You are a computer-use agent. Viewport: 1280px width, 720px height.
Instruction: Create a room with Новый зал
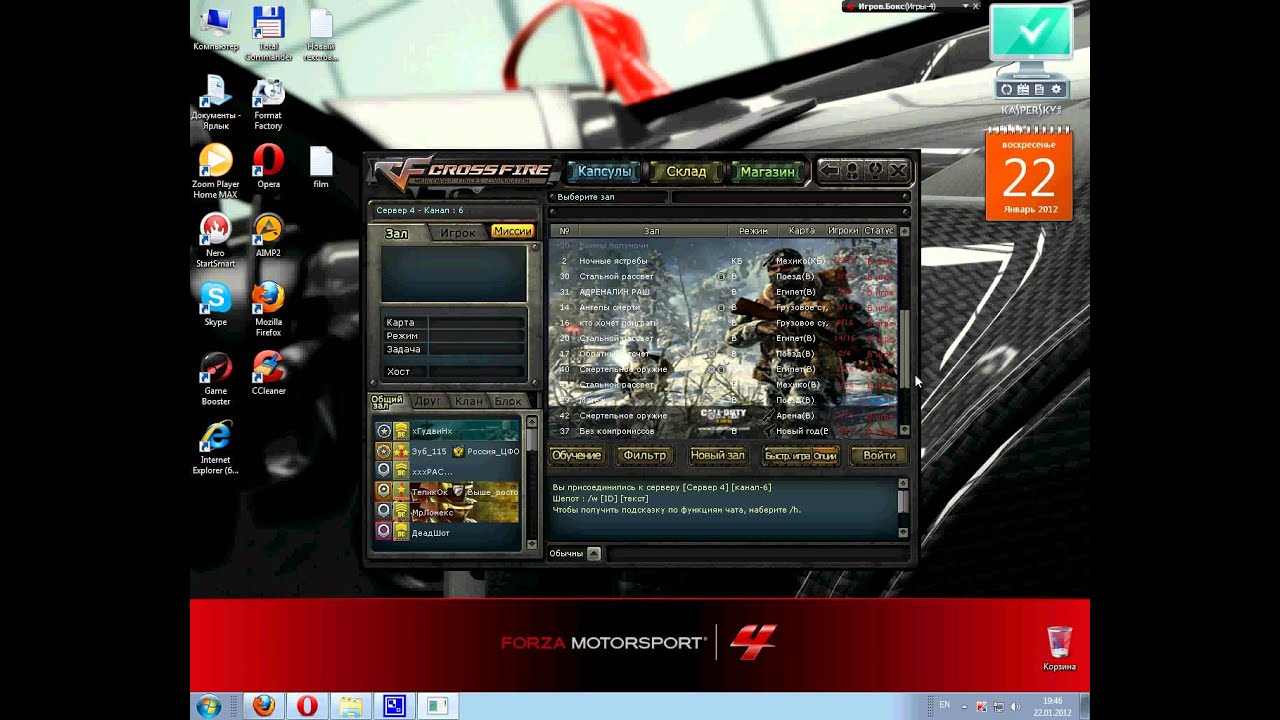click(x=717, y=455)
